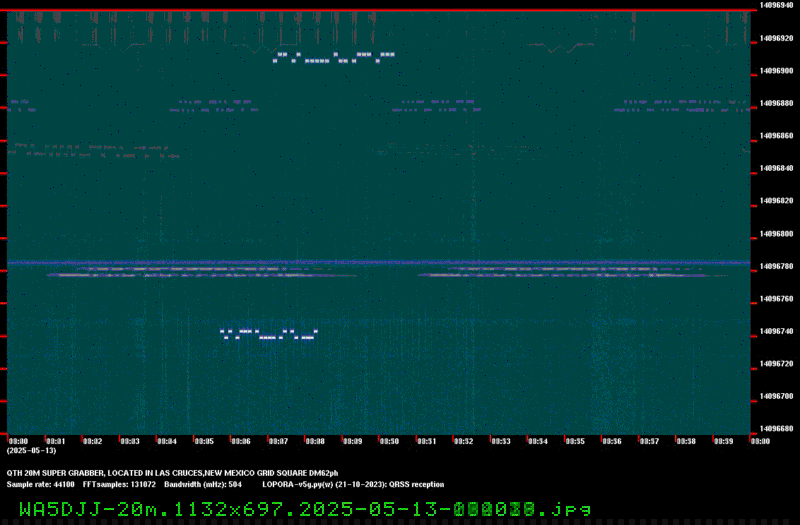Viewport: 800px width, 525px height.
Task: Click the 14096780 frequency label
Action: point(777,266)
